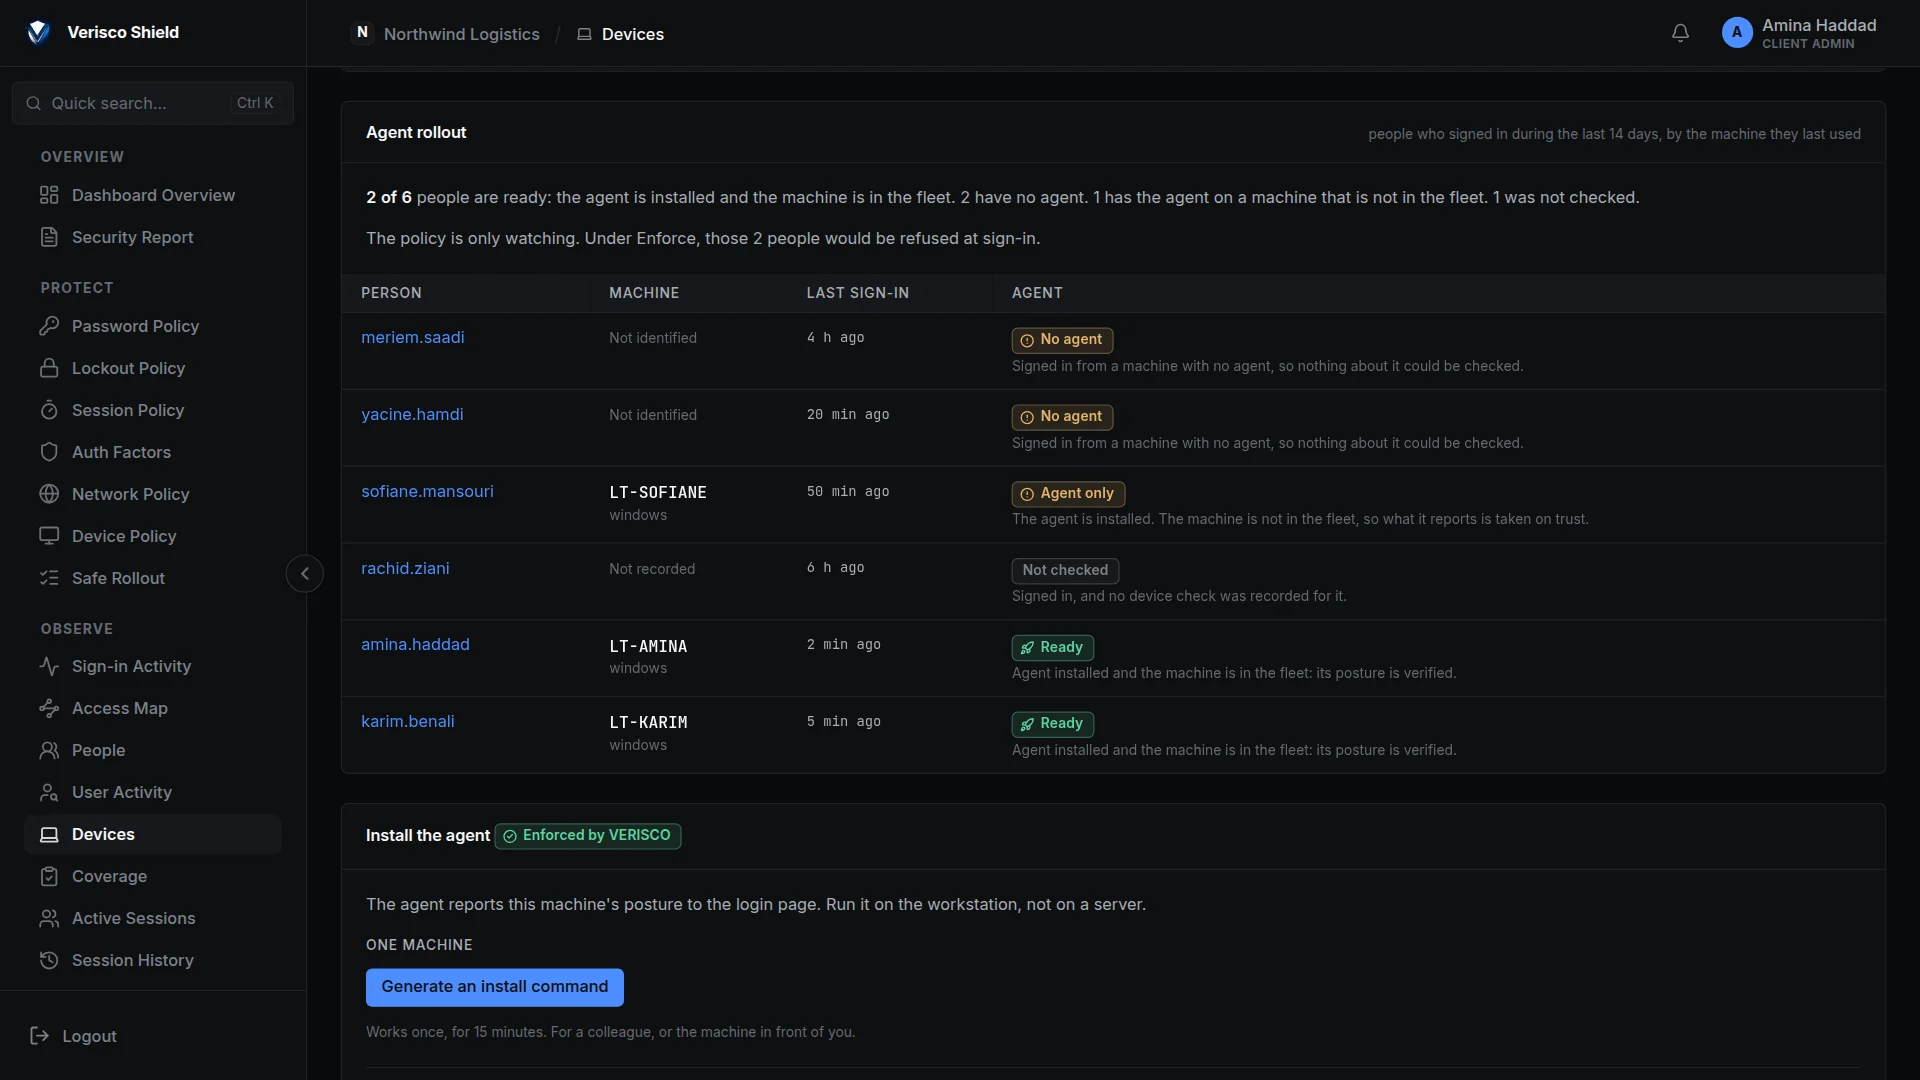Click the Lockout Policy padlock icon
This screenshot has width=1920, height=1080.
49,369
